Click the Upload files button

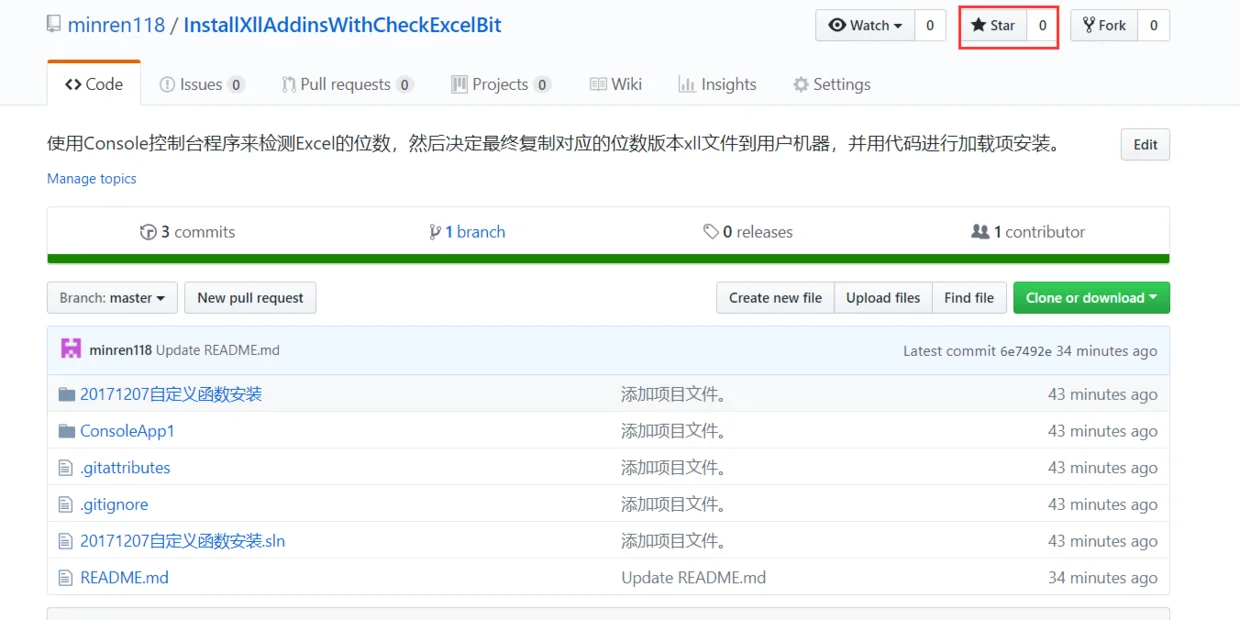[x=883, y=298]
